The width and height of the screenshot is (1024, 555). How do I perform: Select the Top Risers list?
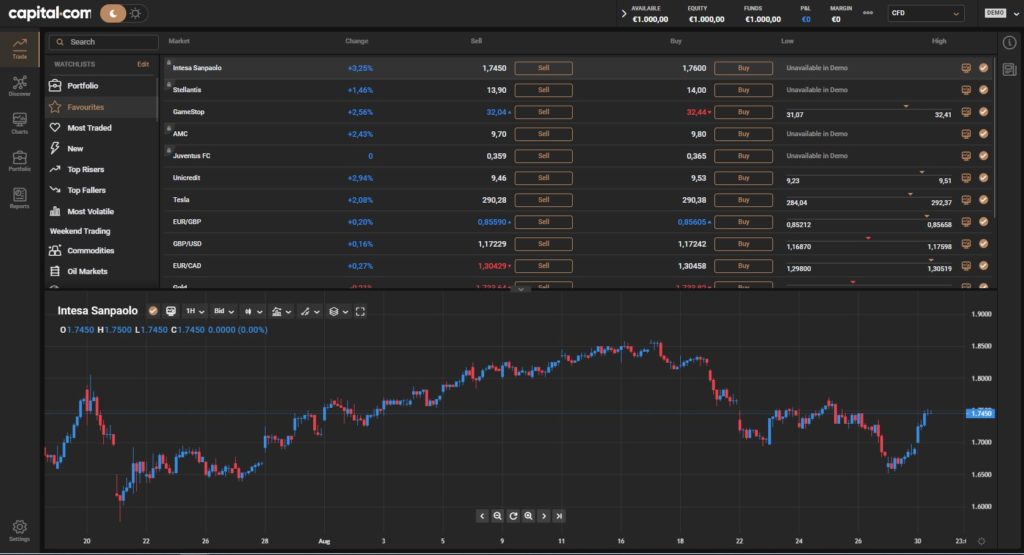[85, 170]
